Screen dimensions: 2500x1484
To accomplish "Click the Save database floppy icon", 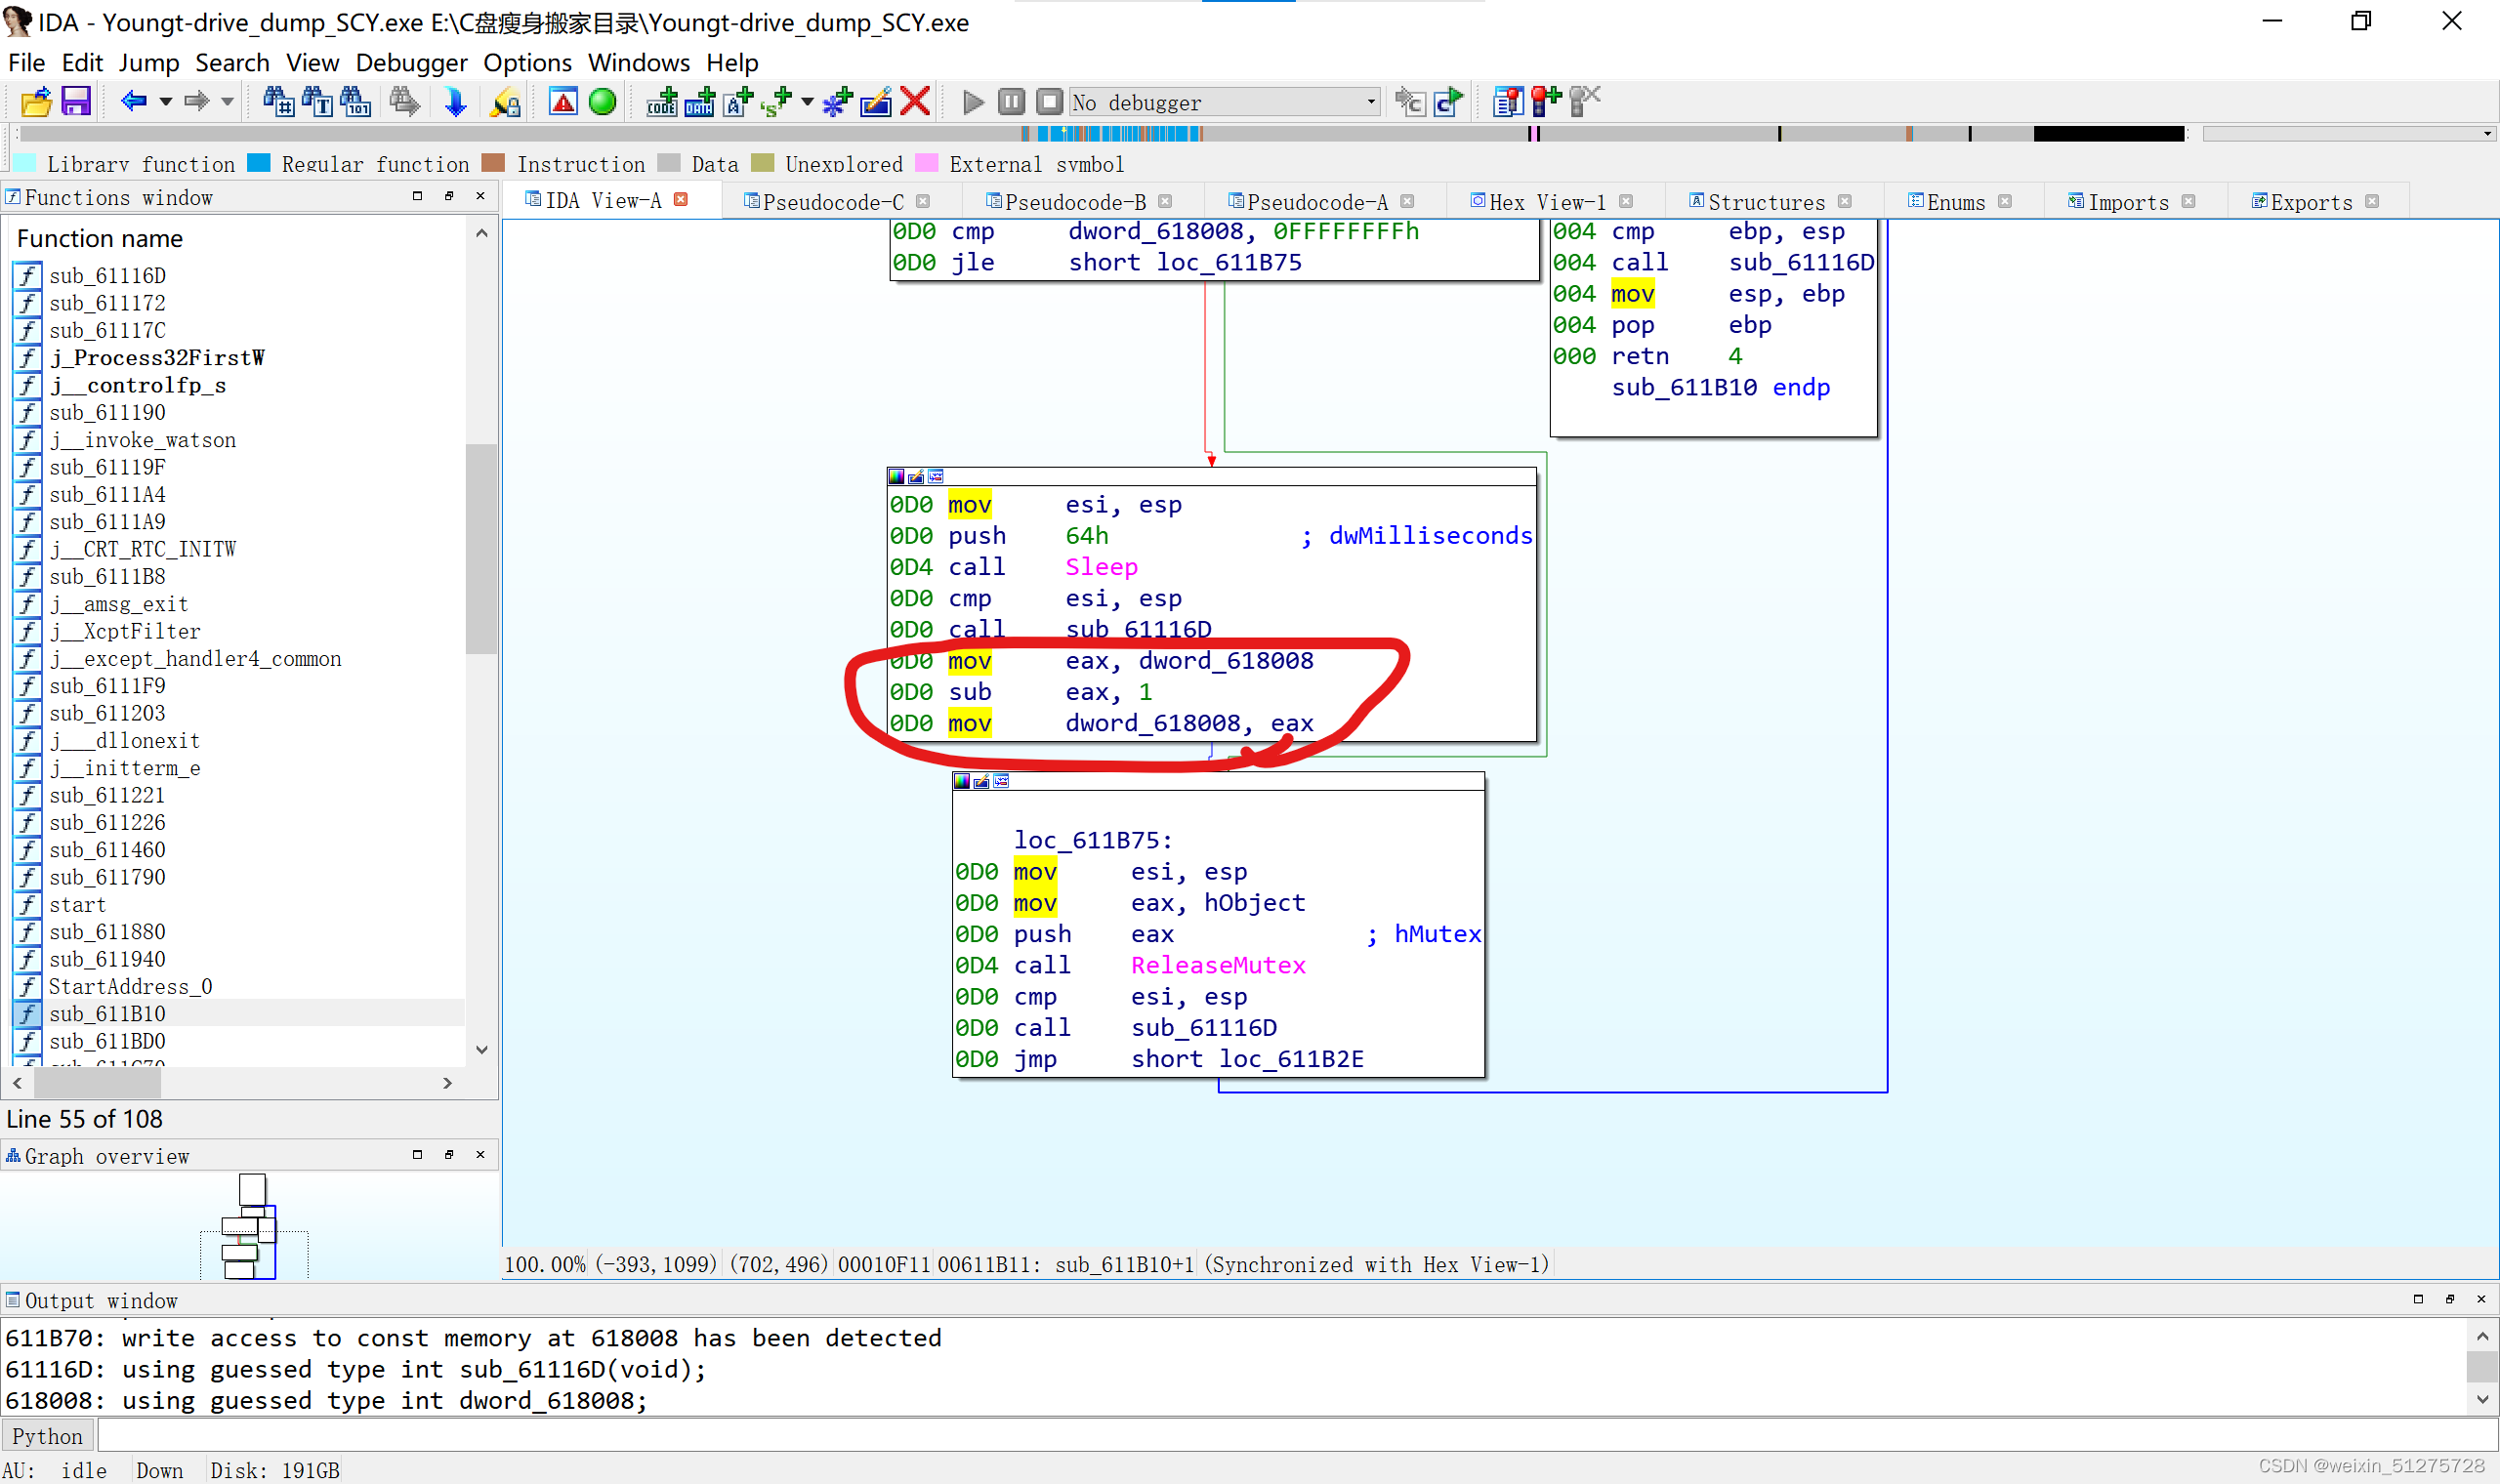I will (x=76, y=102).
